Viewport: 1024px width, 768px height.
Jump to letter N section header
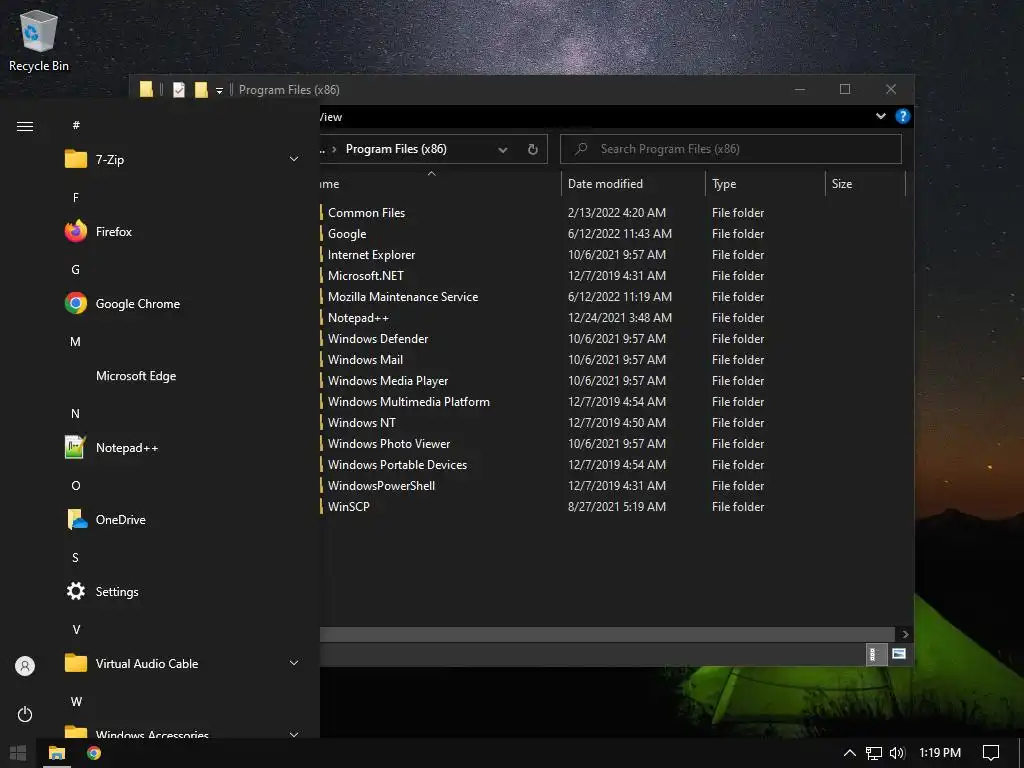[x=76, y=413]
